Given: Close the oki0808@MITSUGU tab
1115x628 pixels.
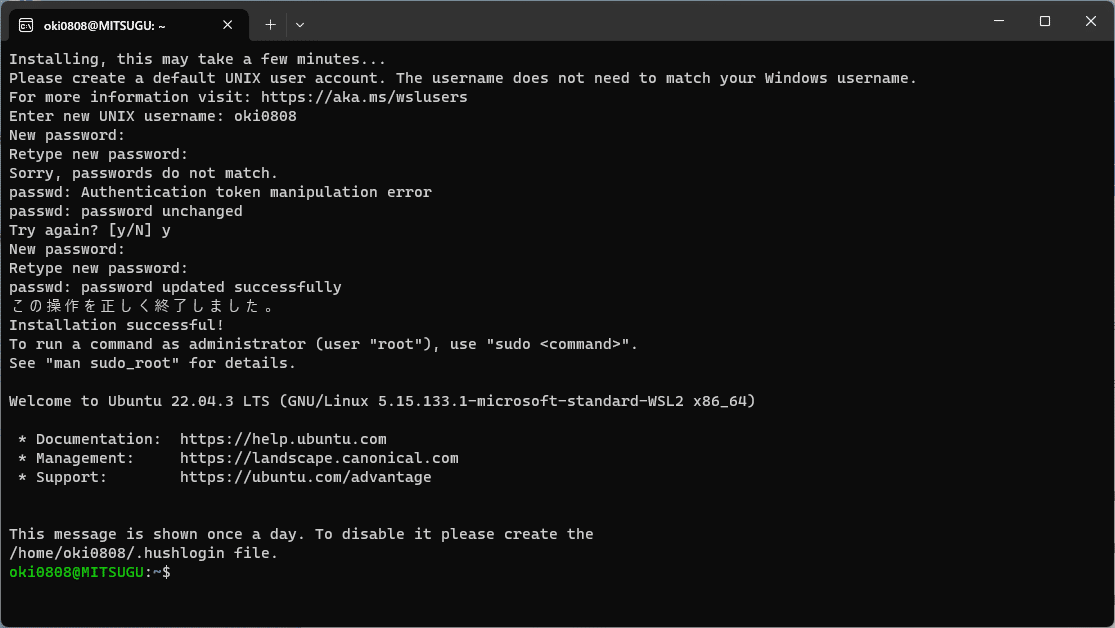Looking at the screenshot, I should (228, 25).
